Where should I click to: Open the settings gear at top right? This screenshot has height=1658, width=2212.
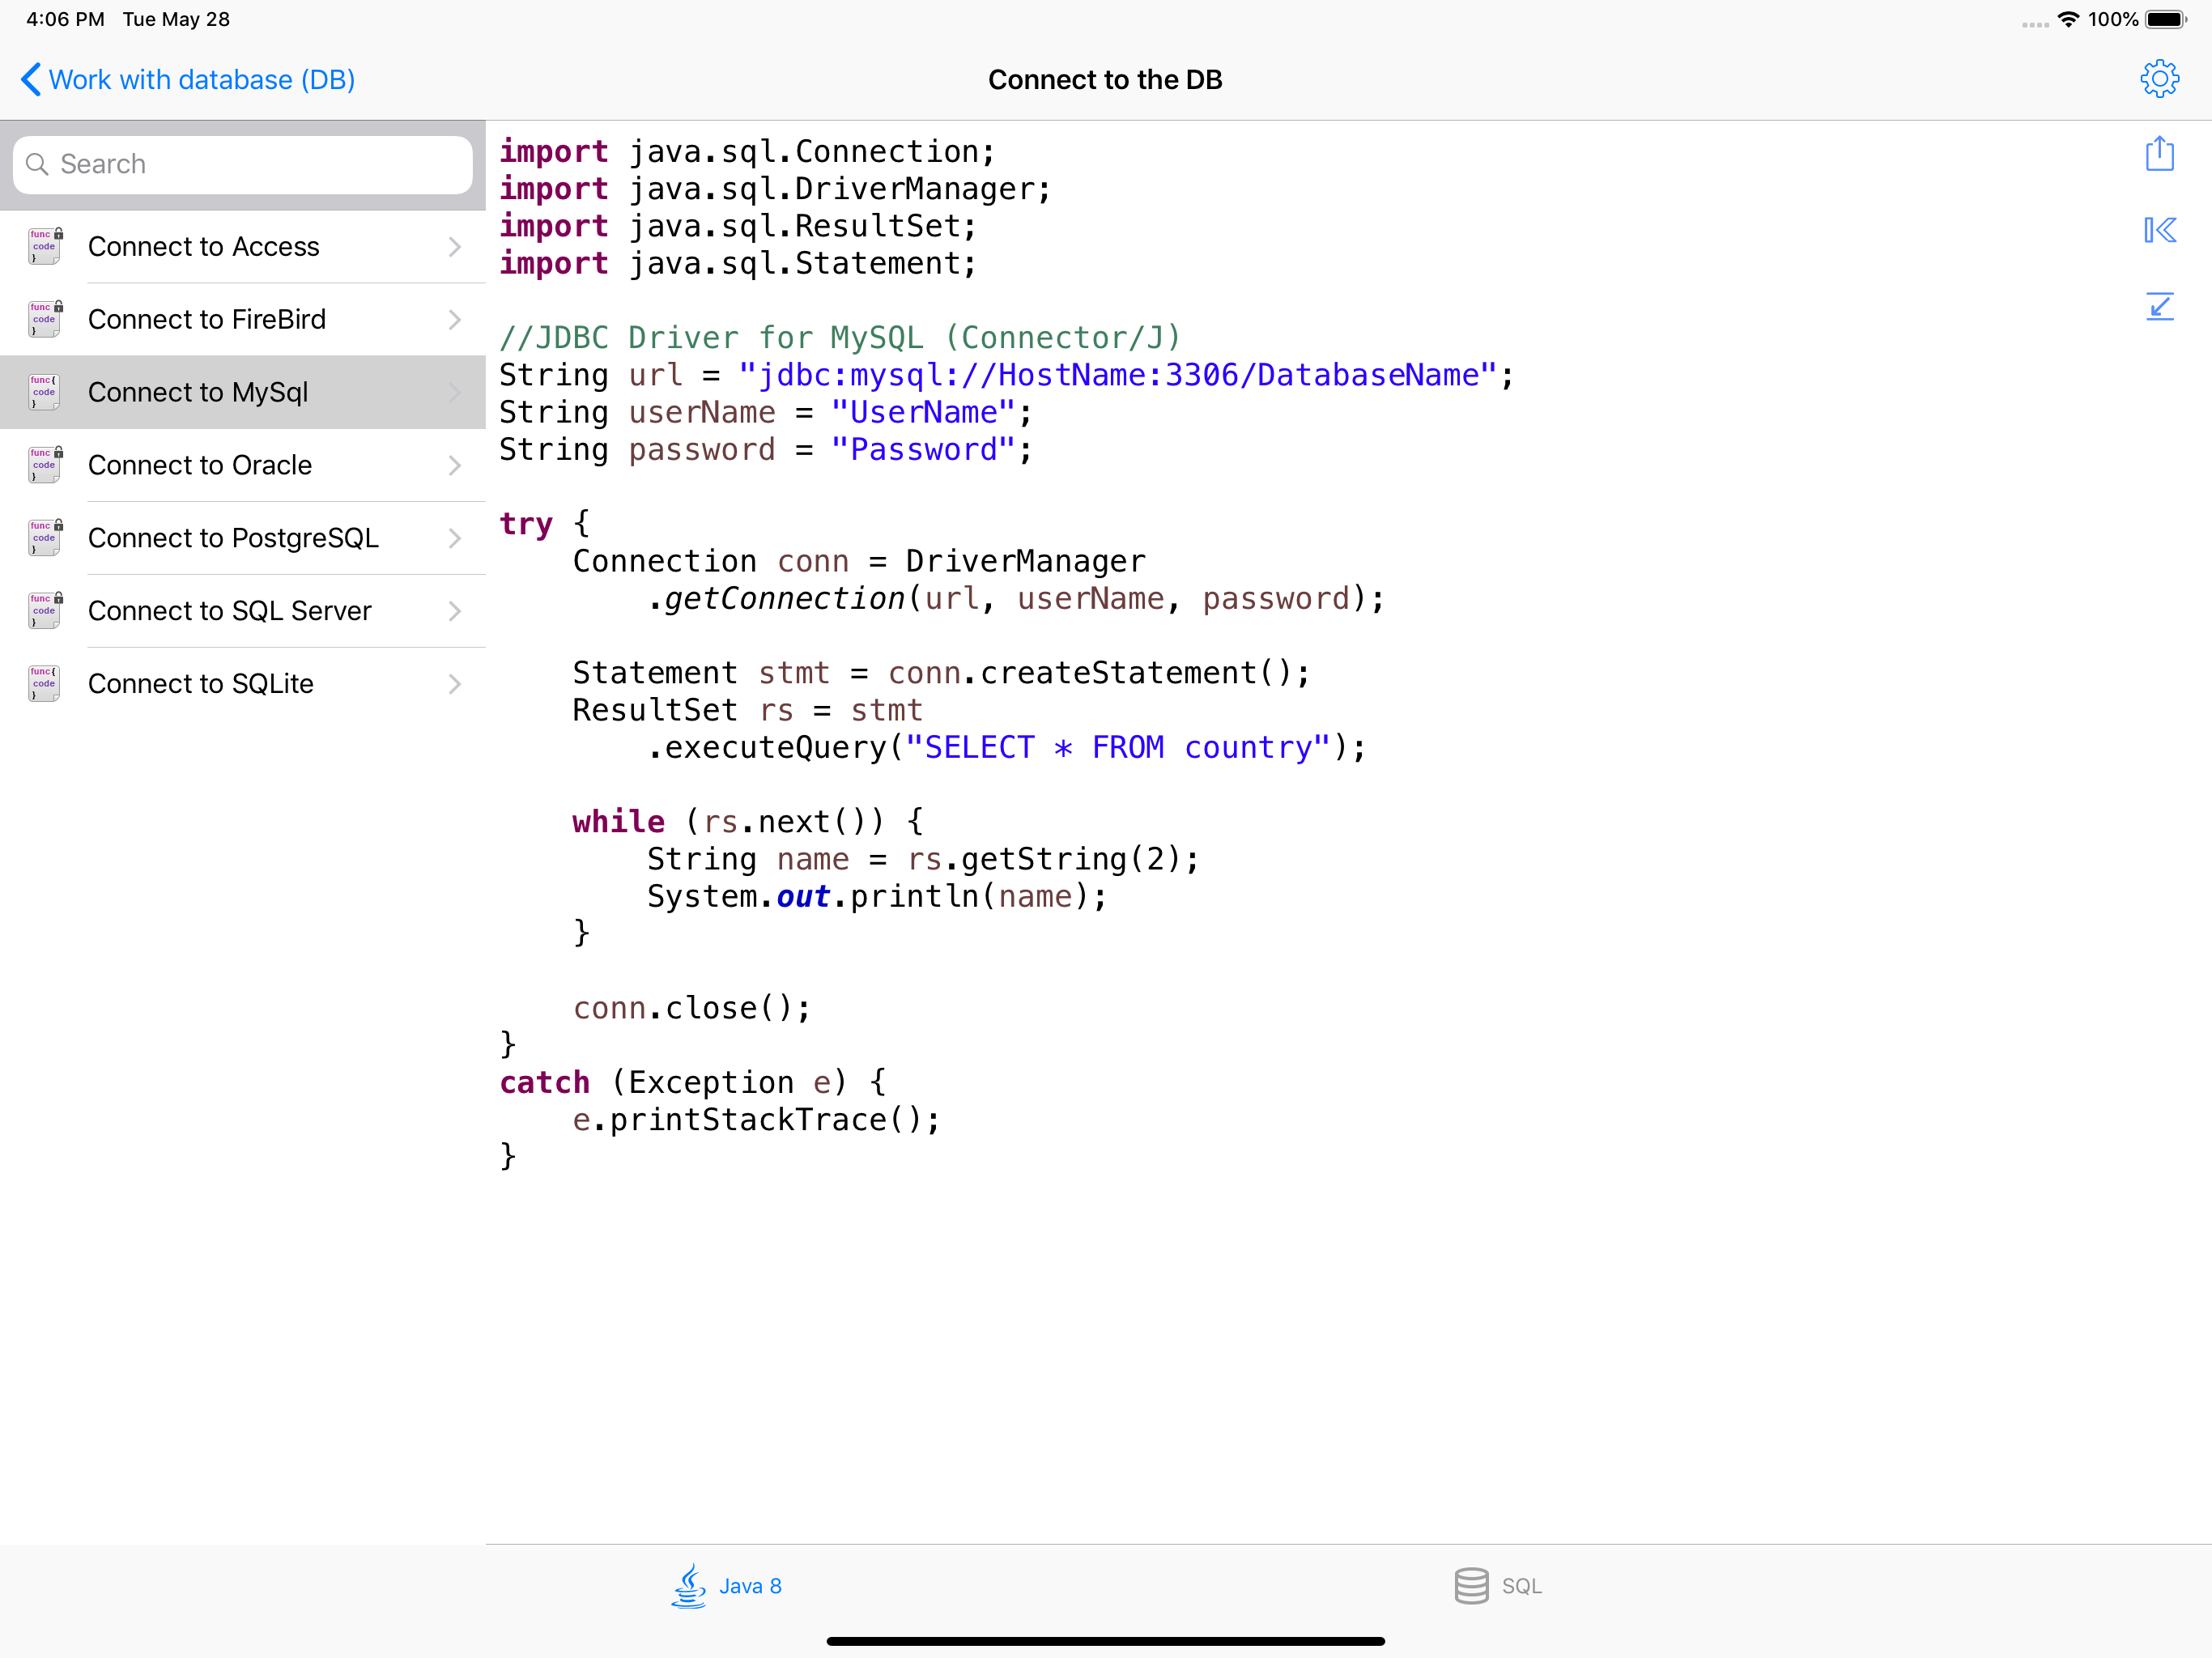pyautogui.click(x=2160, y=78)
